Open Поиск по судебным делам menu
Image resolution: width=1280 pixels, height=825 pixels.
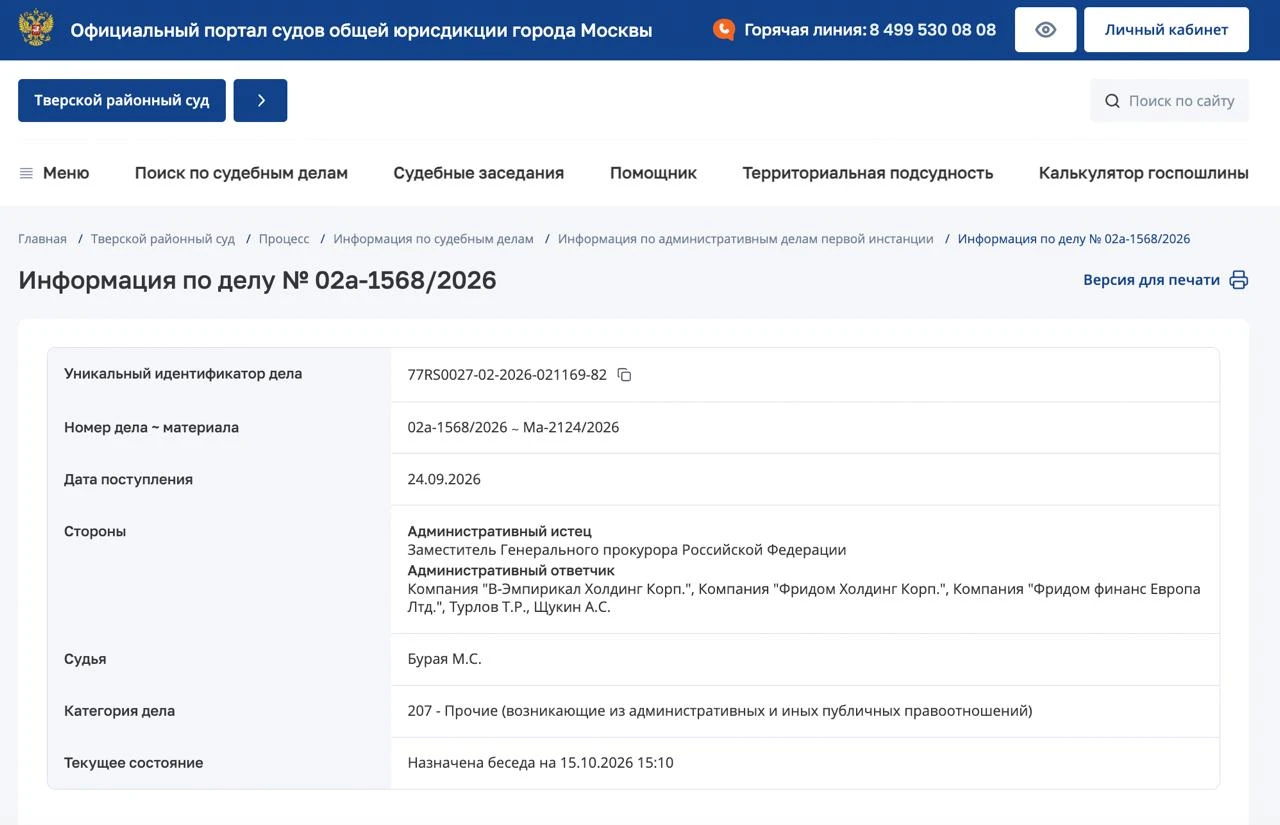coord(241,173)
